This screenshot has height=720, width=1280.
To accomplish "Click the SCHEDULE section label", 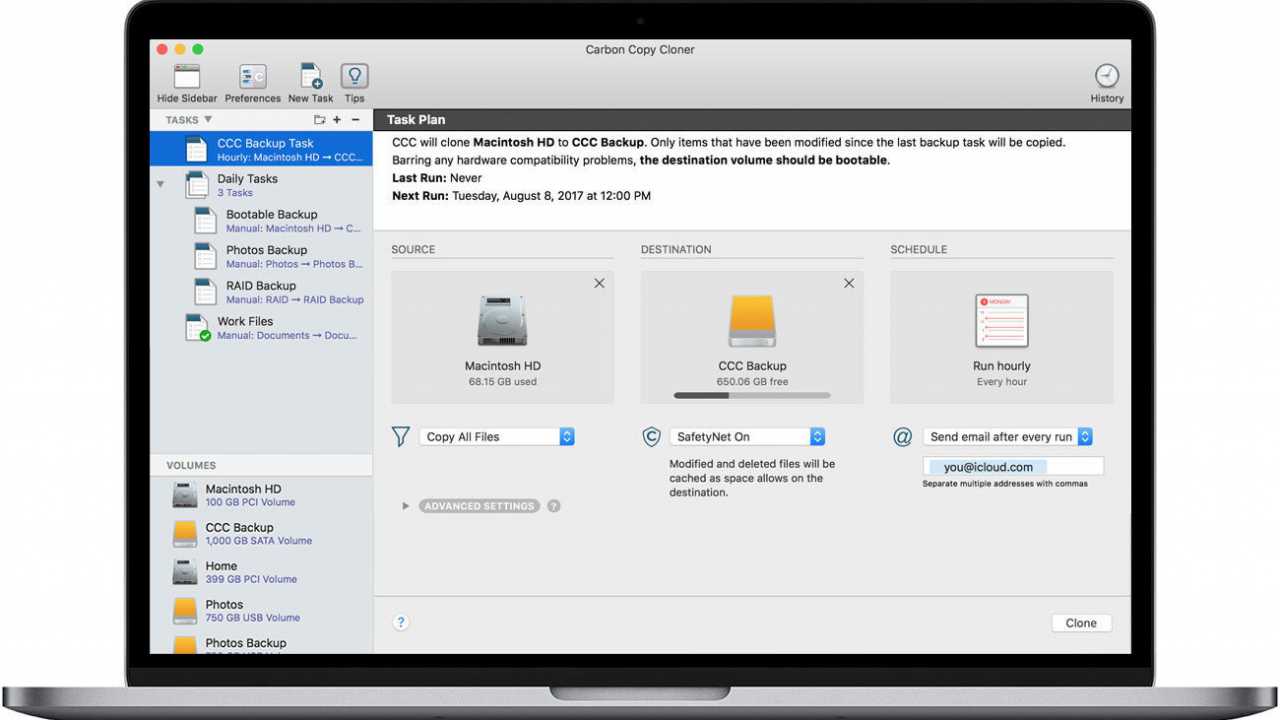I will pos(918,250).
